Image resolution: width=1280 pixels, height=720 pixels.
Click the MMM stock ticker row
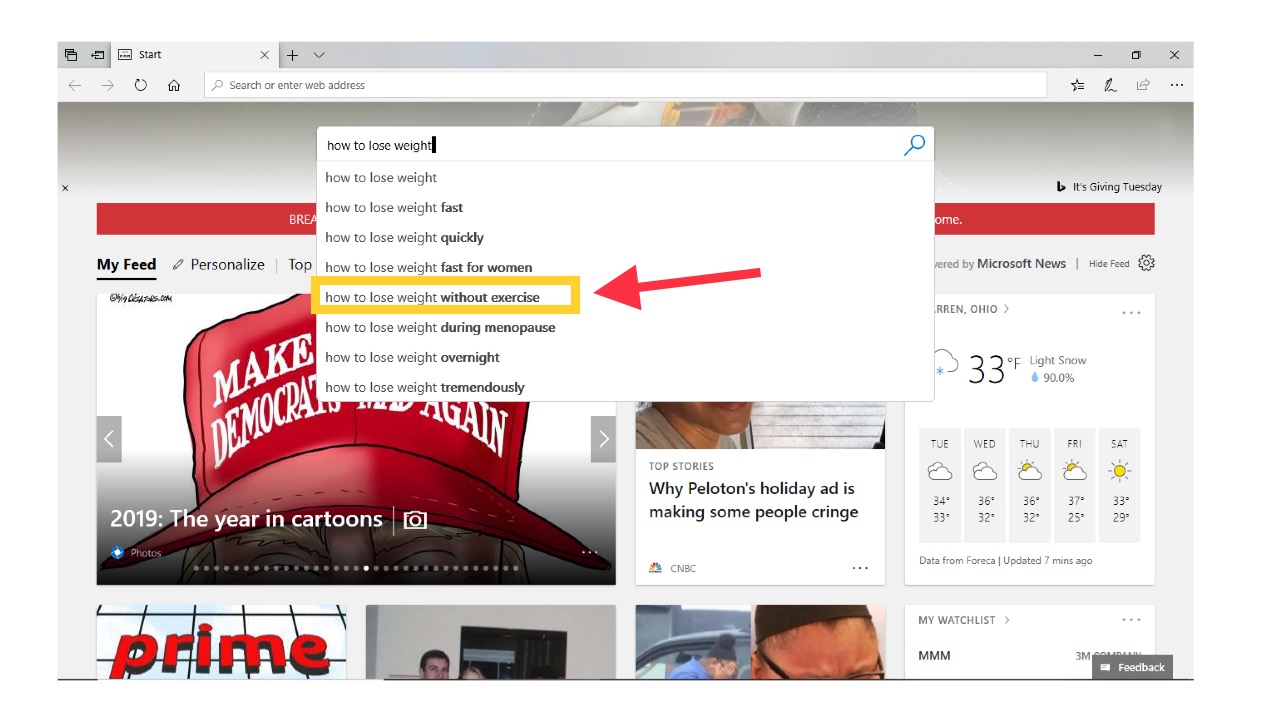tap(1029, 656)
